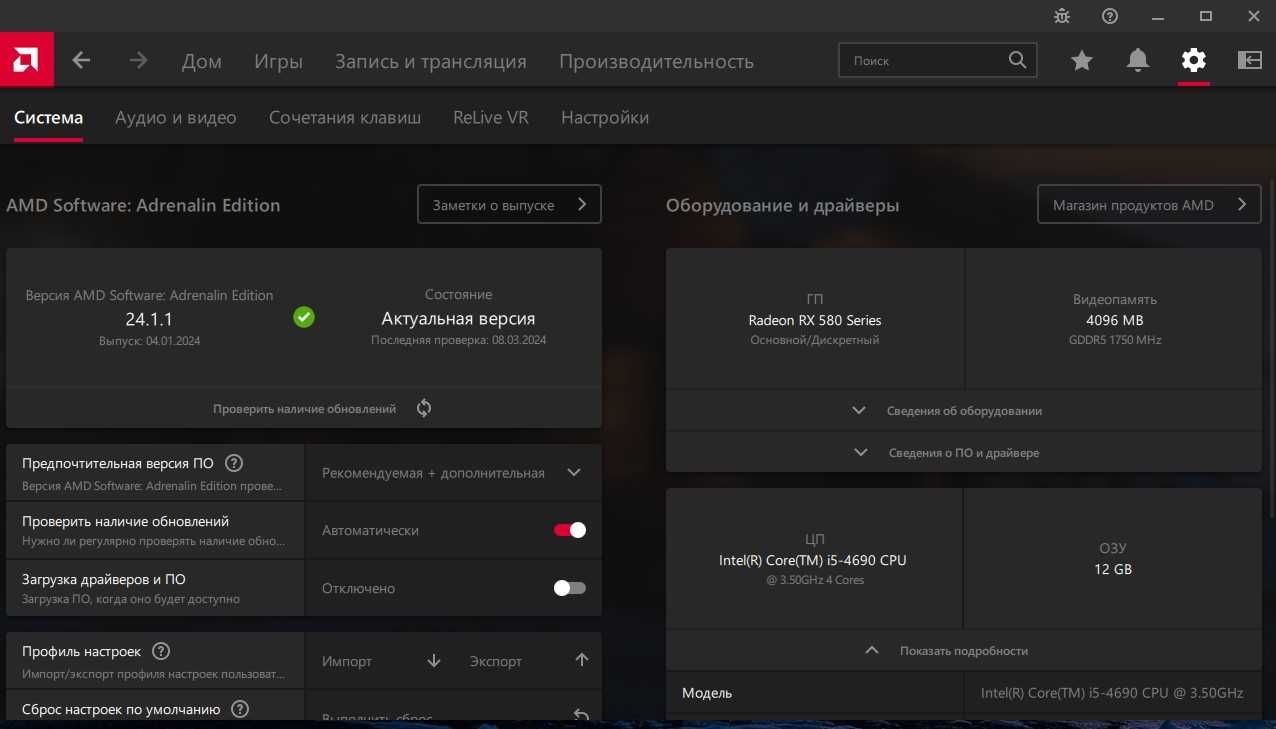Click the AMD logo icon
Viewport: 1276px width, 729px height.
(27, 60)
